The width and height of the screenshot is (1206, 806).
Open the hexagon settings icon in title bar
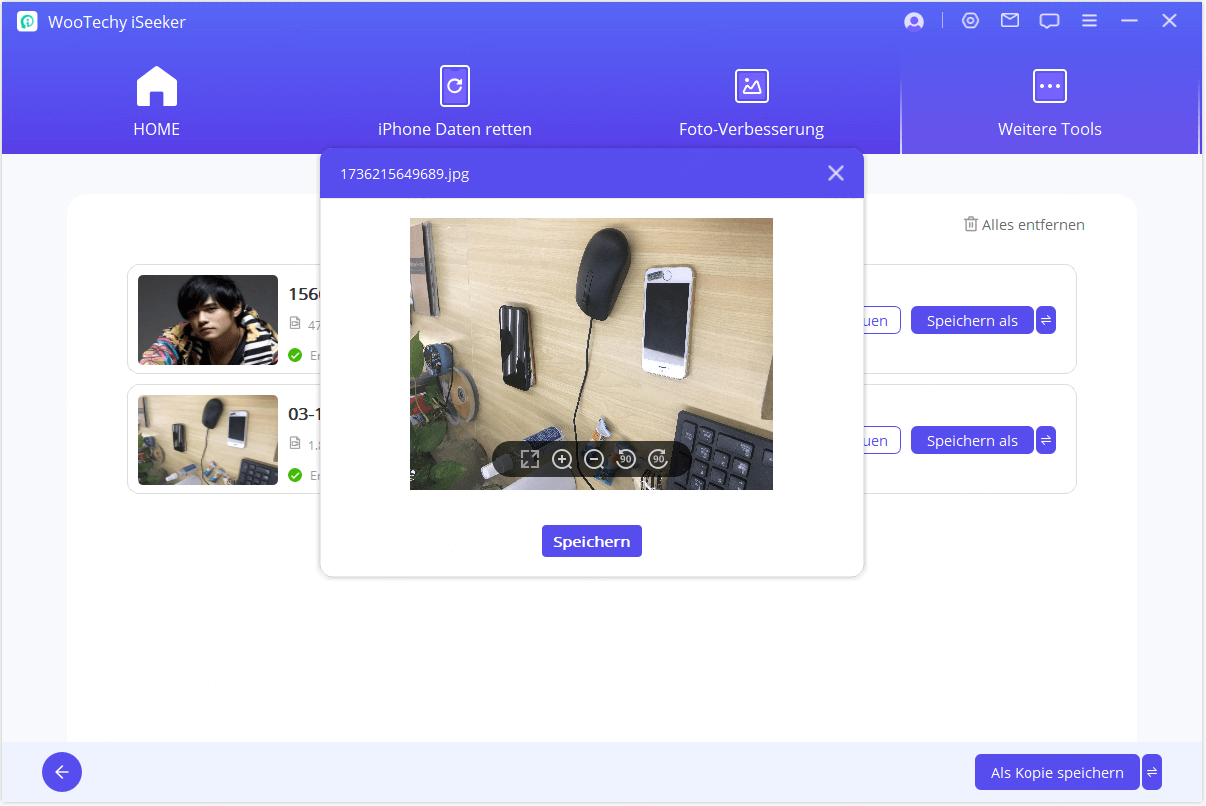pos(970,21)
